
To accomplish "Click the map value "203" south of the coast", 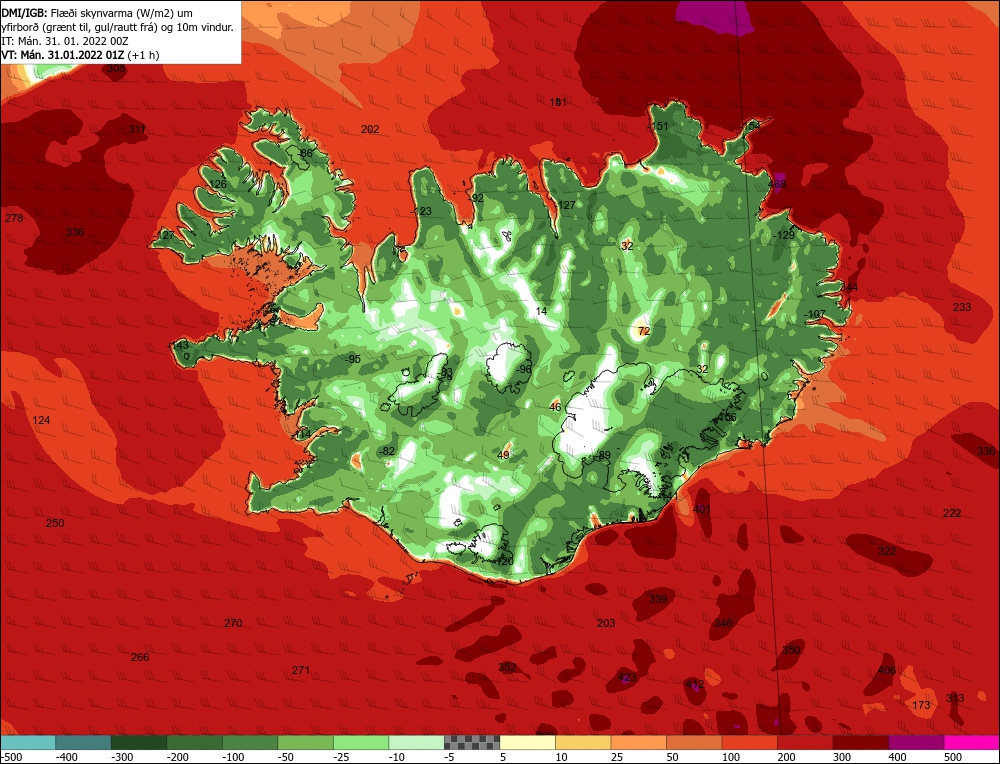I will (606, 623).
